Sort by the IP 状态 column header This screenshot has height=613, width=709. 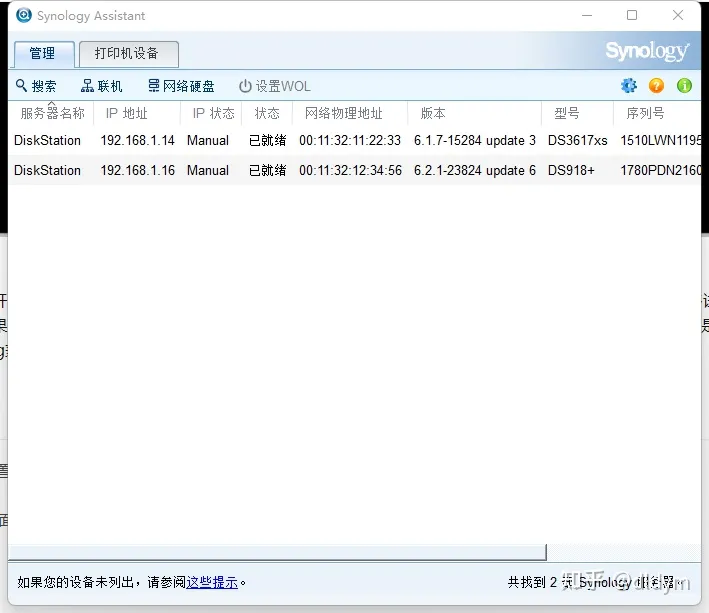pyautogui.click(x=211, y=113)
